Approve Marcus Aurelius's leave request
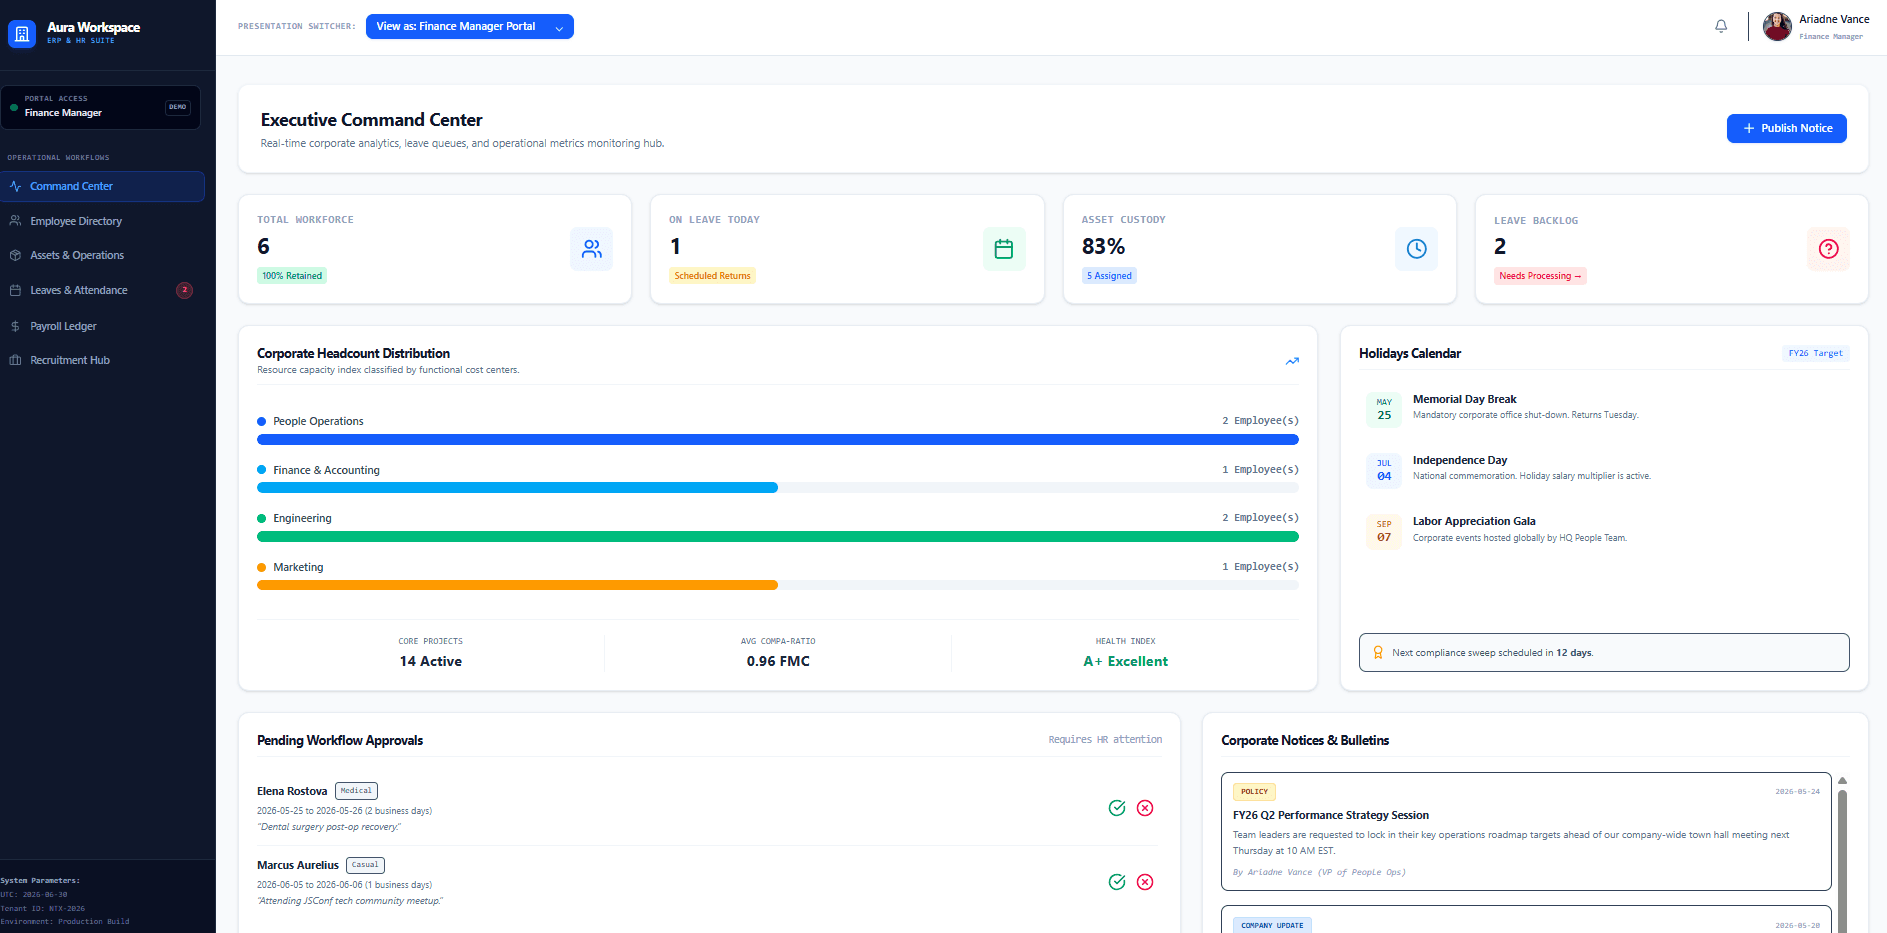The width and height of the screenshot is (1887, 933). click(1117, 882)
